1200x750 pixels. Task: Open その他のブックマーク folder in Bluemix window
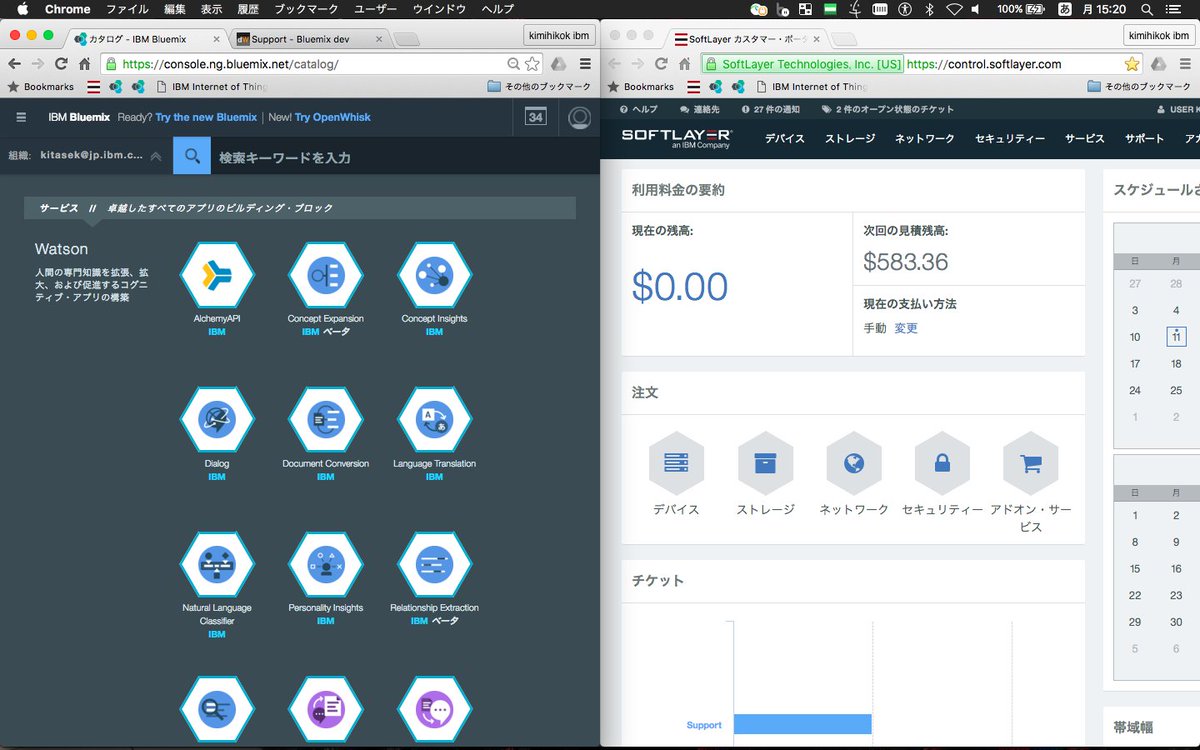(x=539, y=86)
